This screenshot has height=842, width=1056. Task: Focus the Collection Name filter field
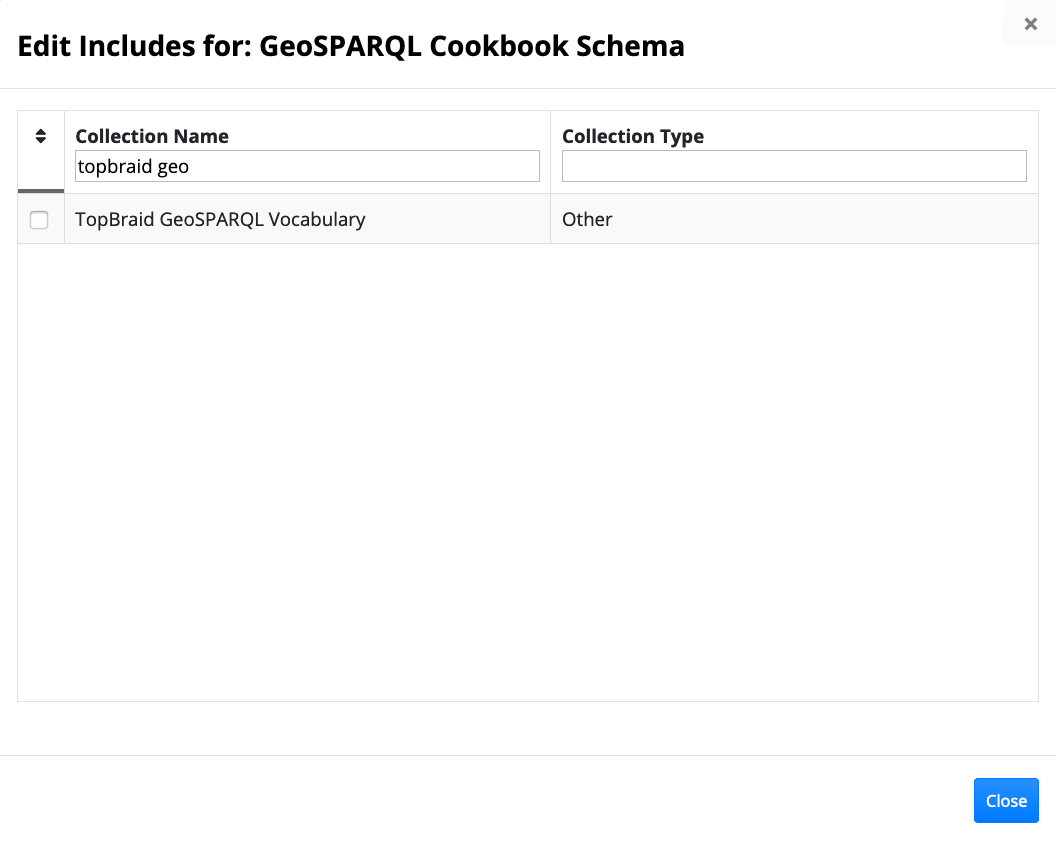click(x=307, y=166)
